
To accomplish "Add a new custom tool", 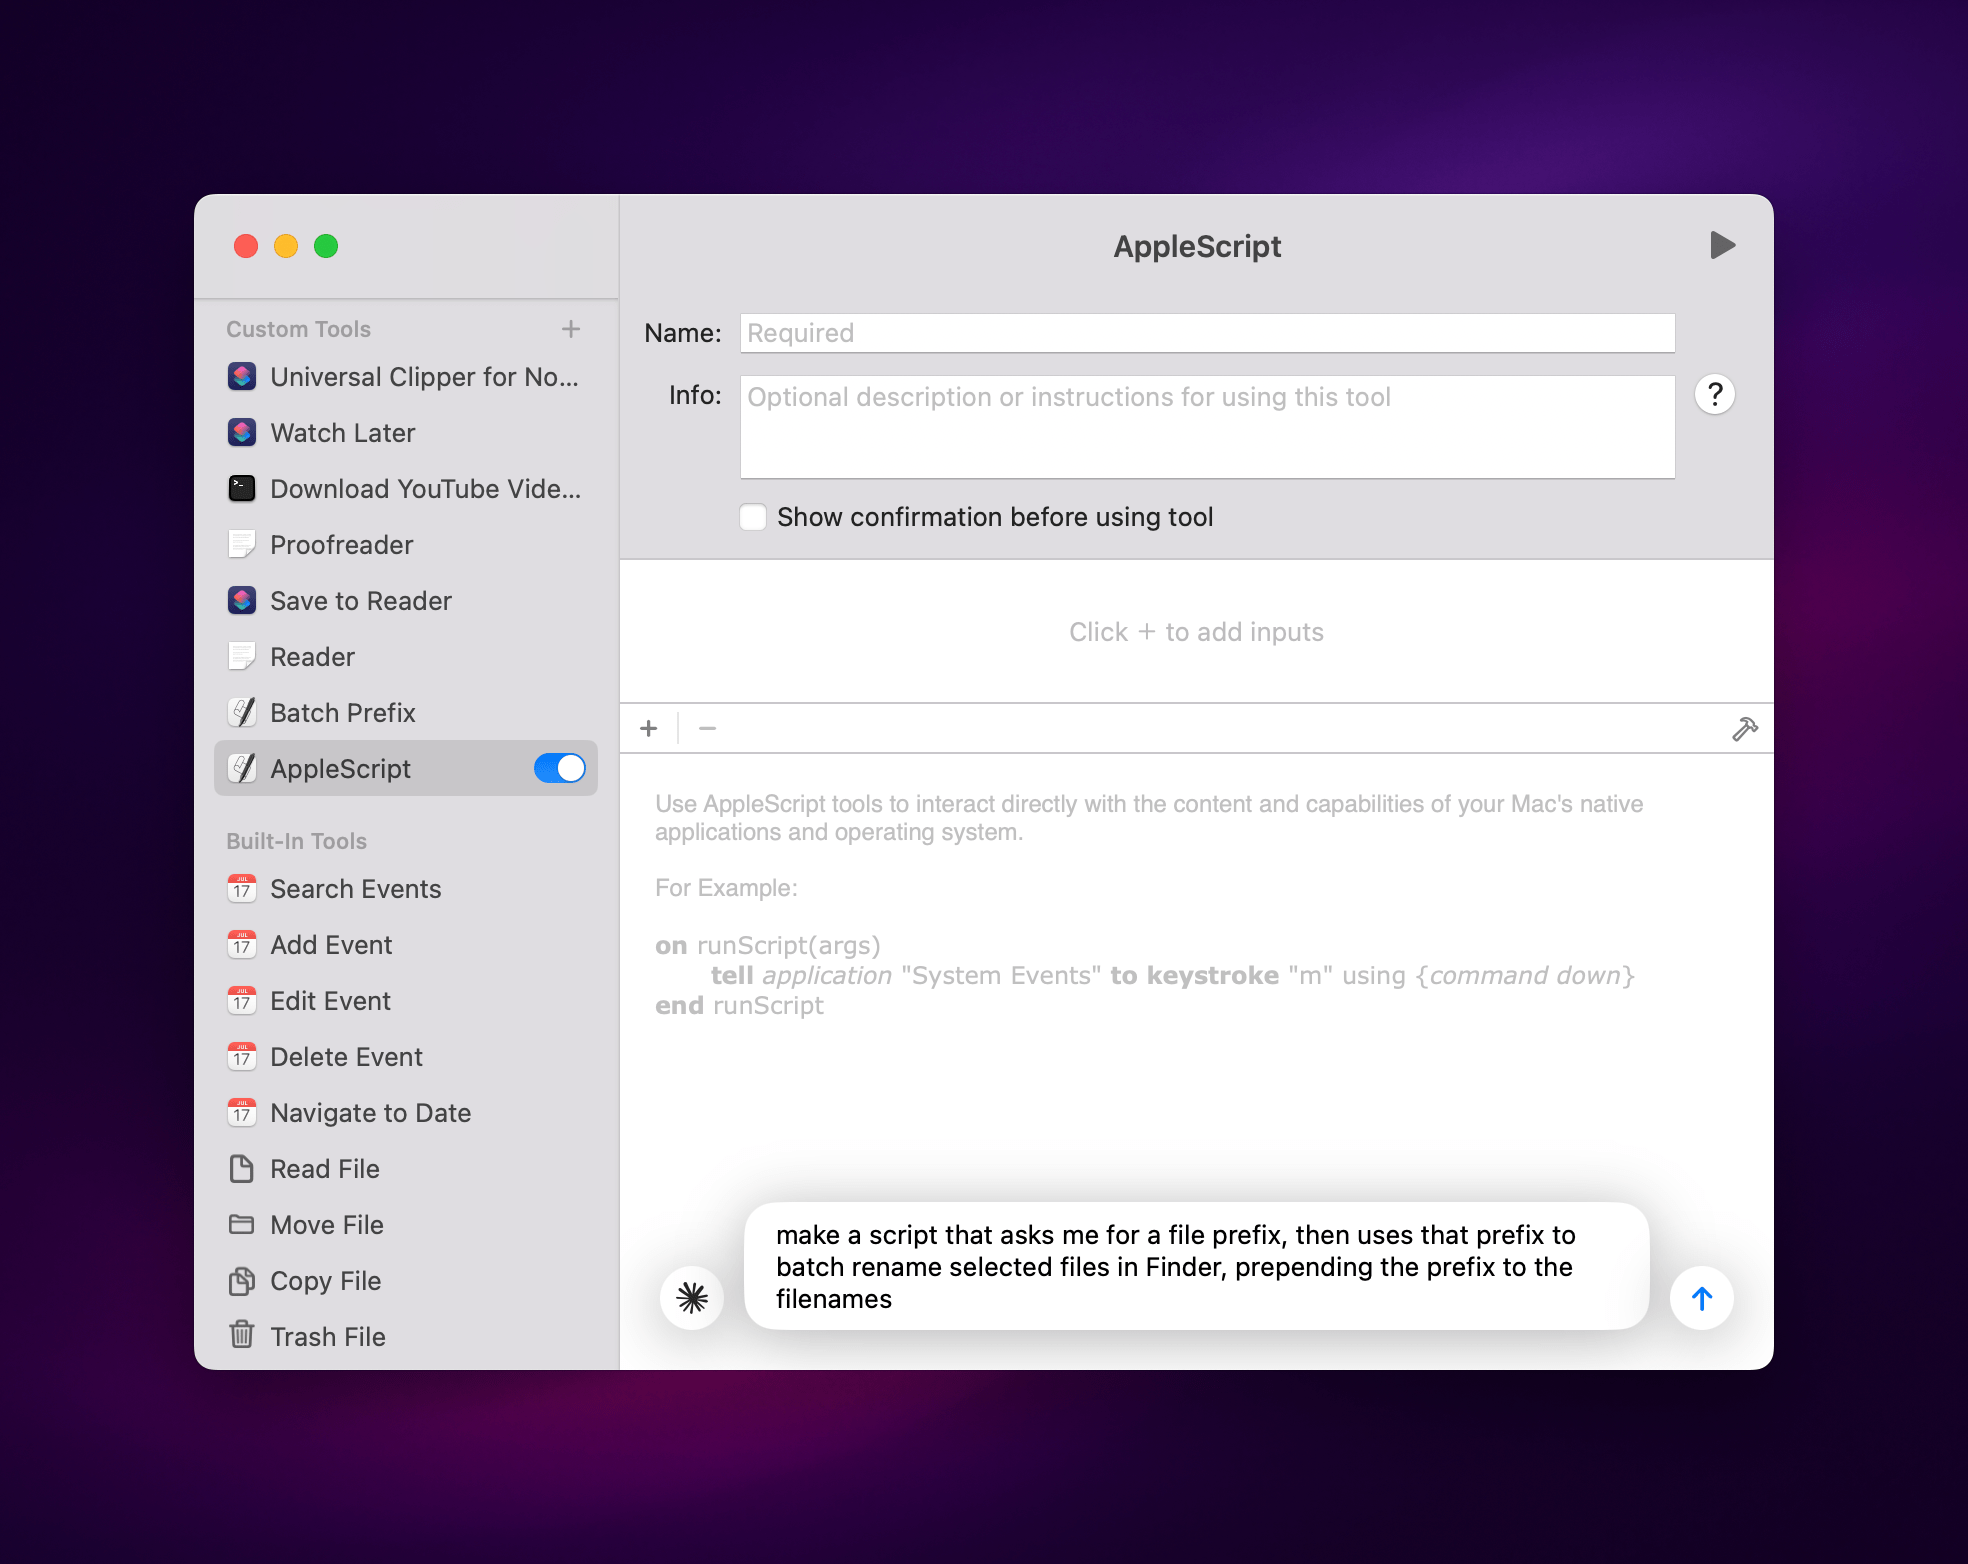I will (x=571, y=329).
